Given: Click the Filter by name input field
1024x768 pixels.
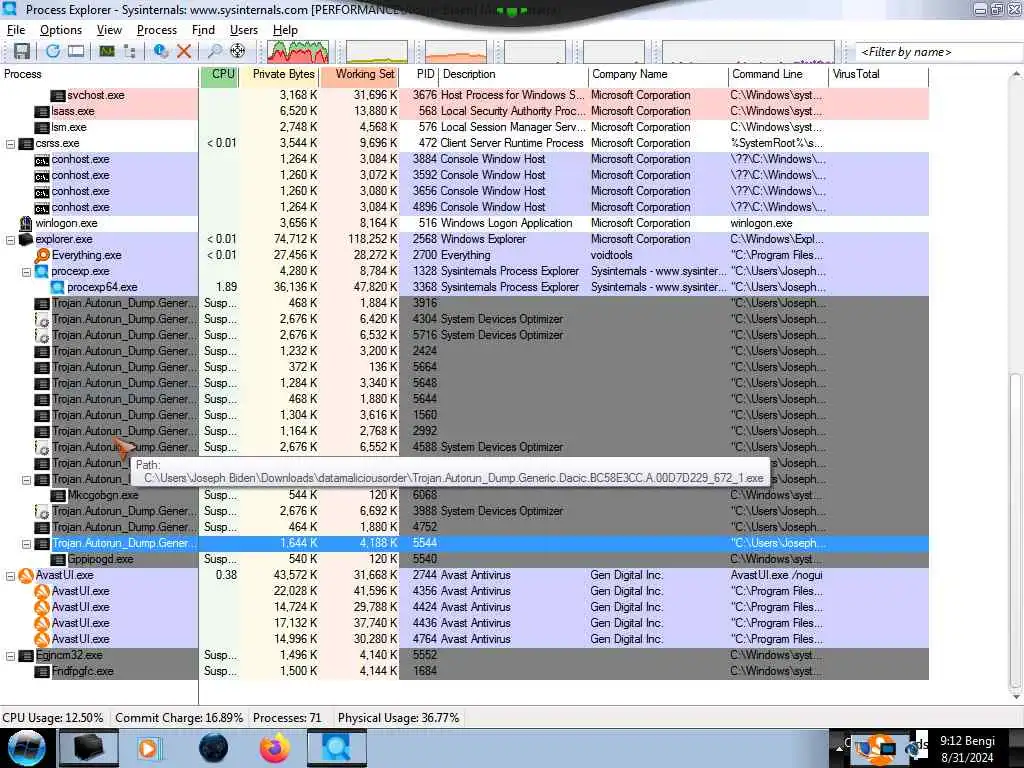Looking at the screenshot, I should 939,52.
